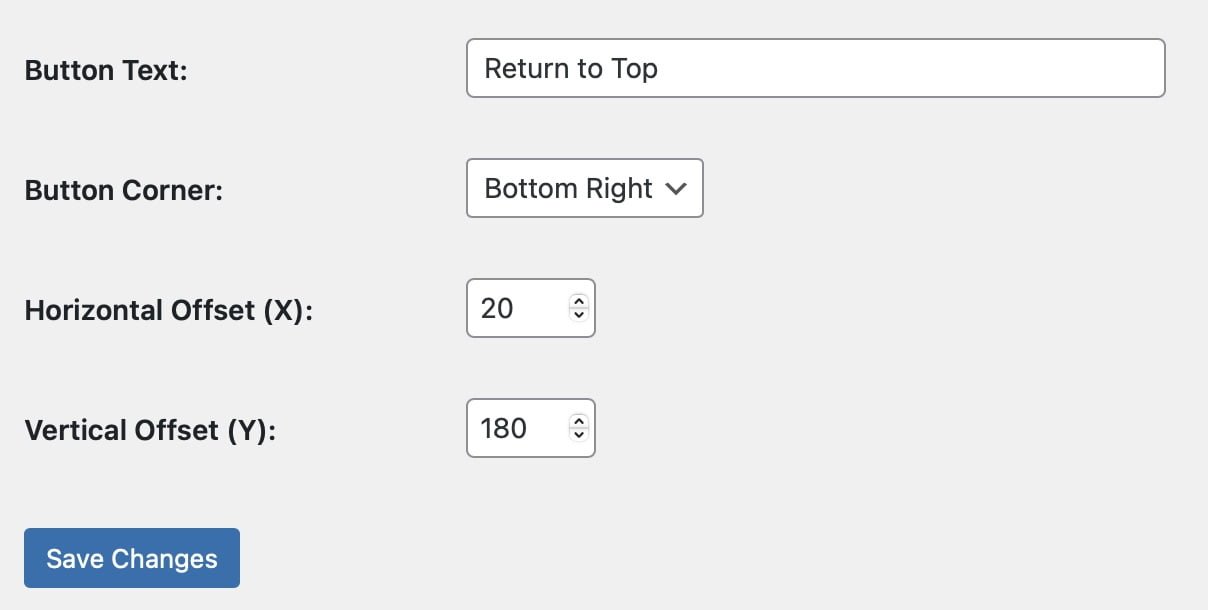Screen dimensions: 1208x610
Task: Click the Vertical Offset up arrow
Action: click(x=578, y=421)
